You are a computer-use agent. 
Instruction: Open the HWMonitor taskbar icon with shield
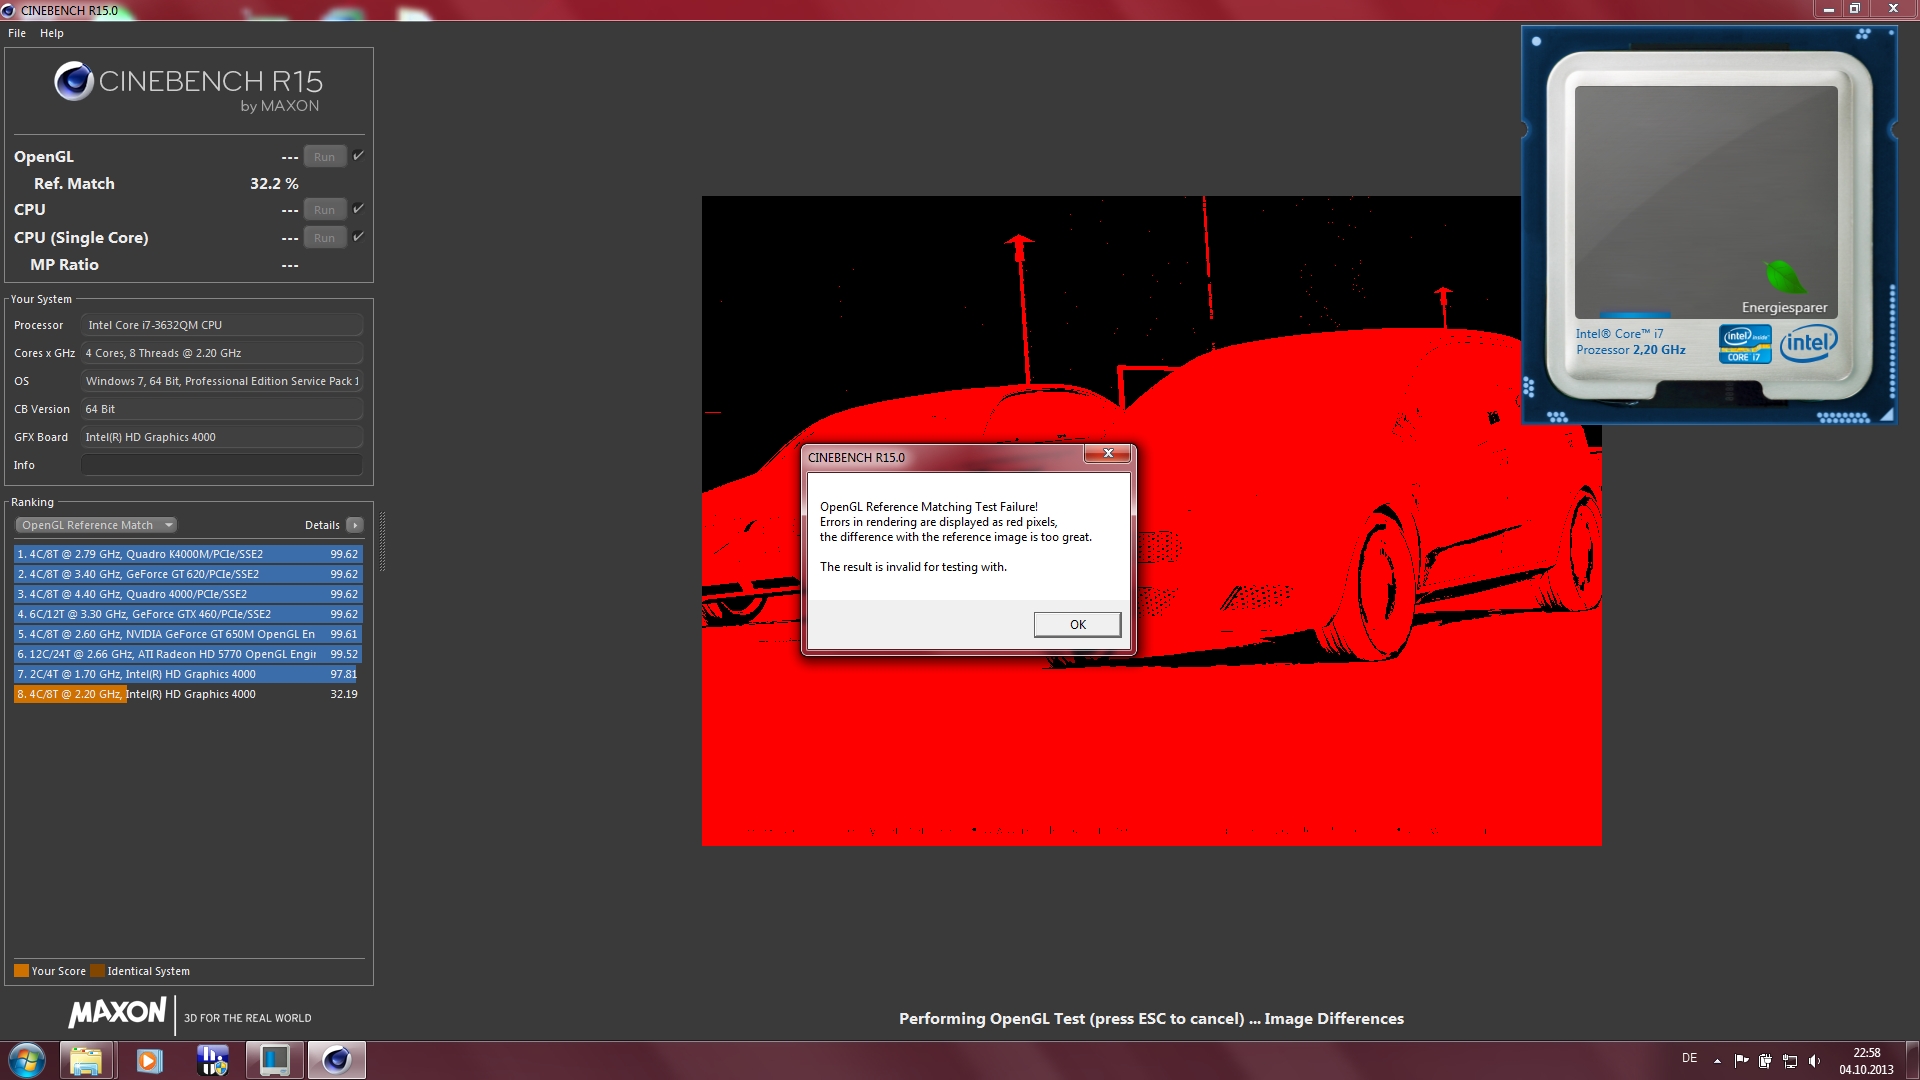coord(212,1060)
